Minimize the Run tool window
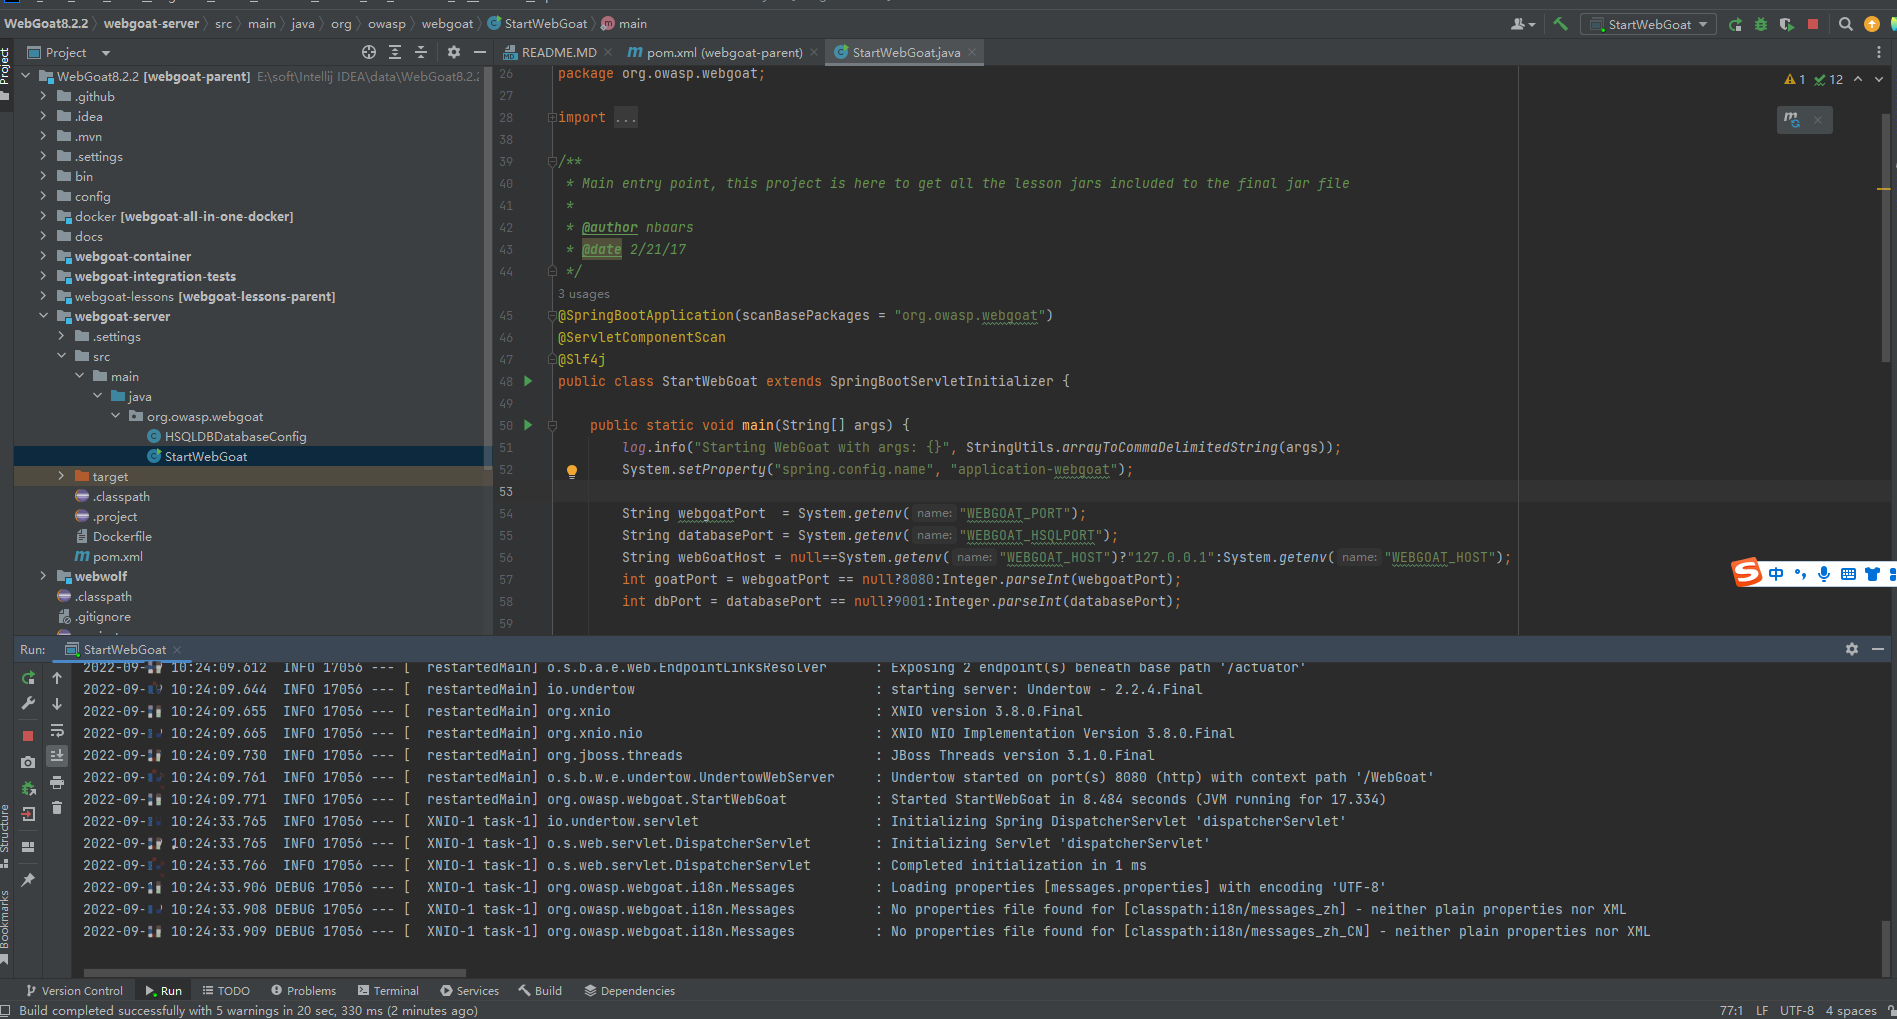The height and width of the screenshot is (1019, 1897). click(1878, 649)
